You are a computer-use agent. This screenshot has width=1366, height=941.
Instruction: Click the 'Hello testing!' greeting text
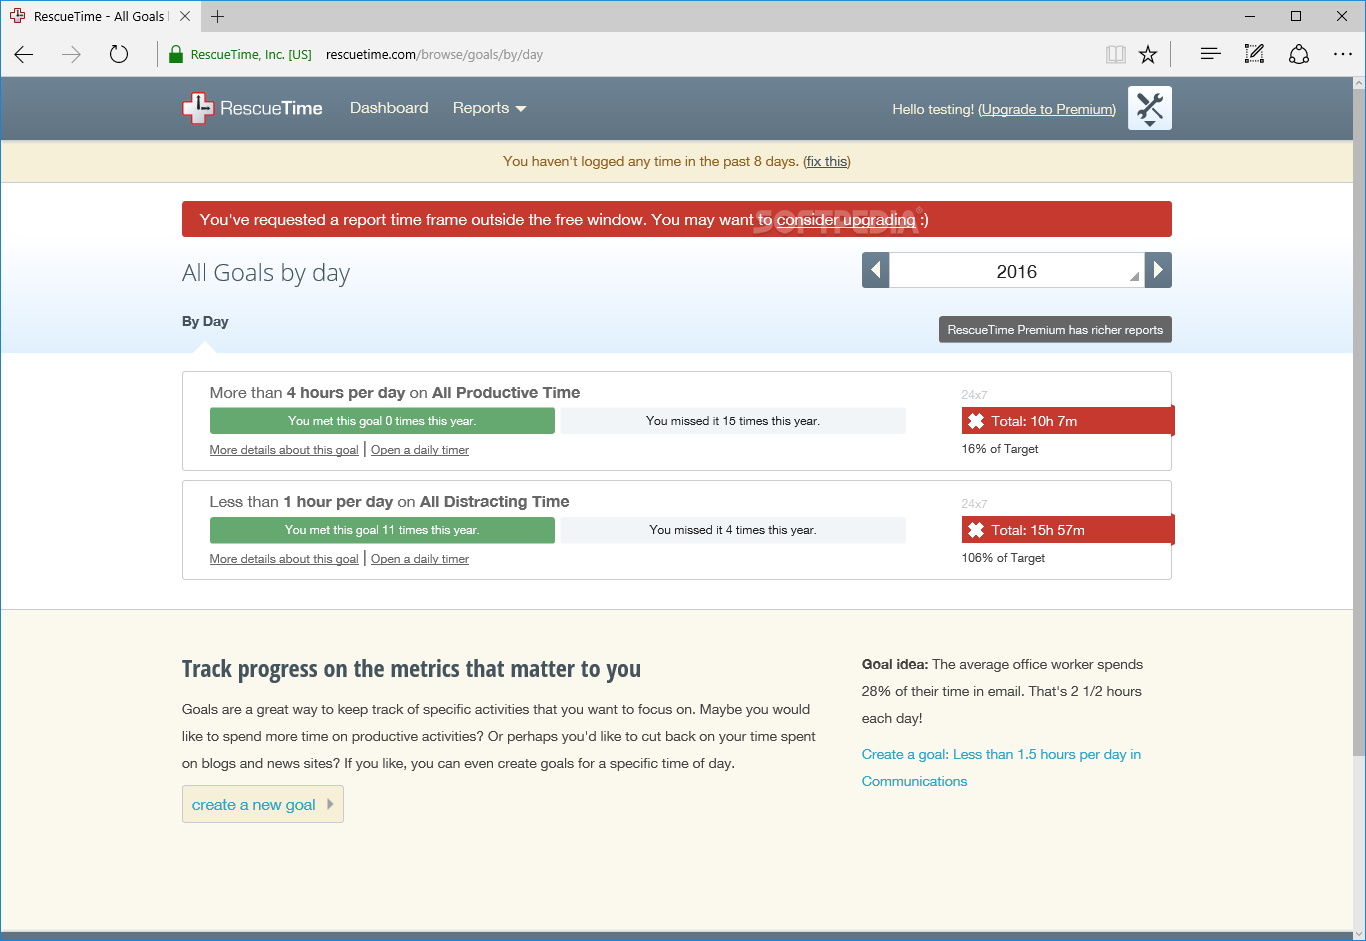coord(933,109)
